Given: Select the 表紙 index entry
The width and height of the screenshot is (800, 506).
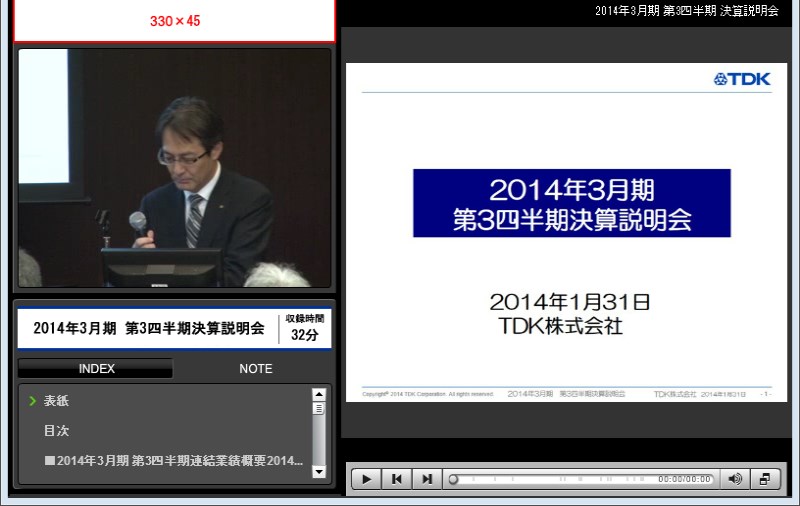Looking at the screenshot, I should pos(56,400).
